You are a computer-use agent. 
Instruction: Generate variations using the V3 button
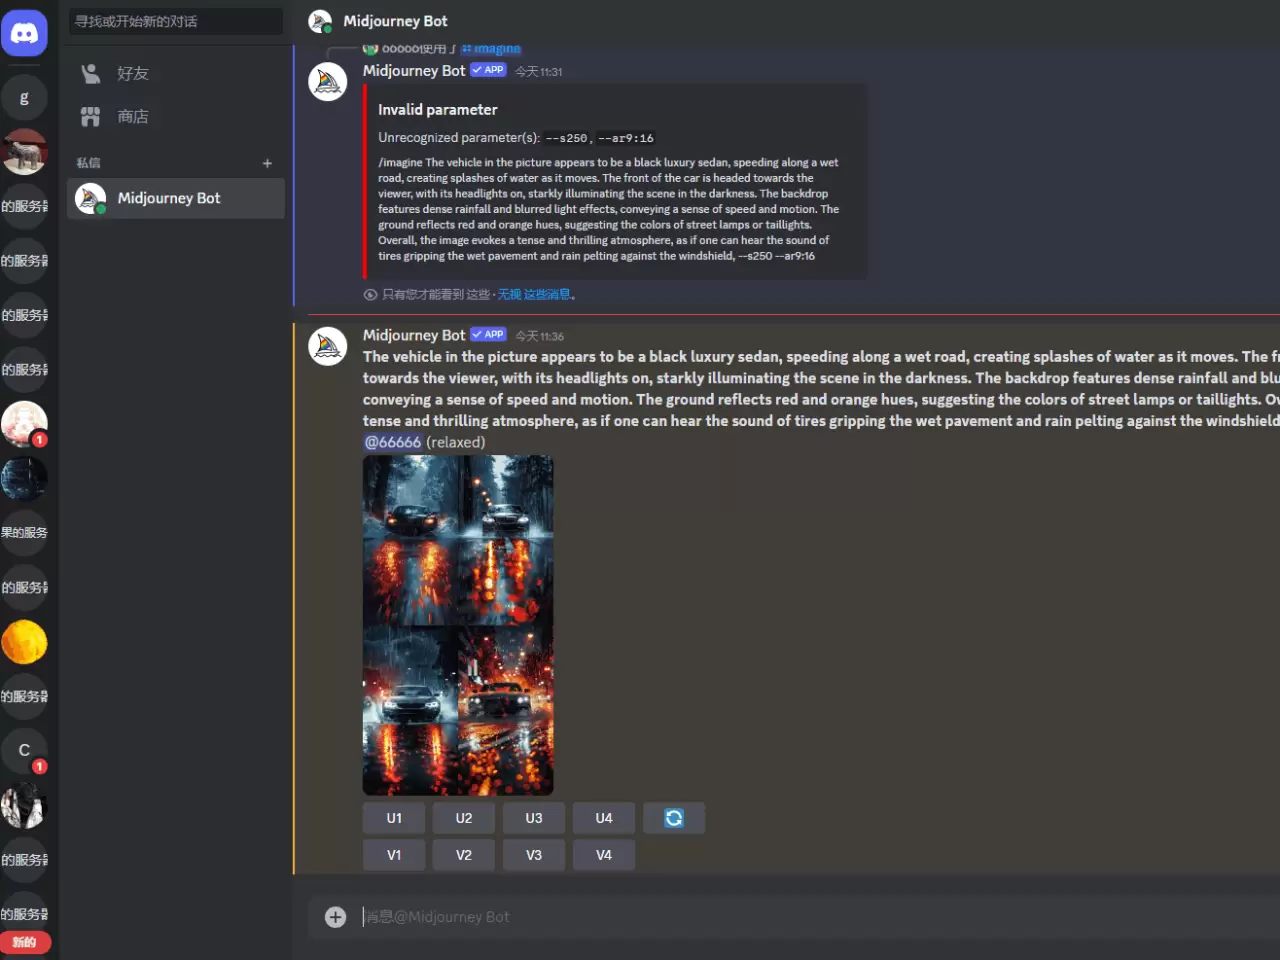click(x=534, y=855)
